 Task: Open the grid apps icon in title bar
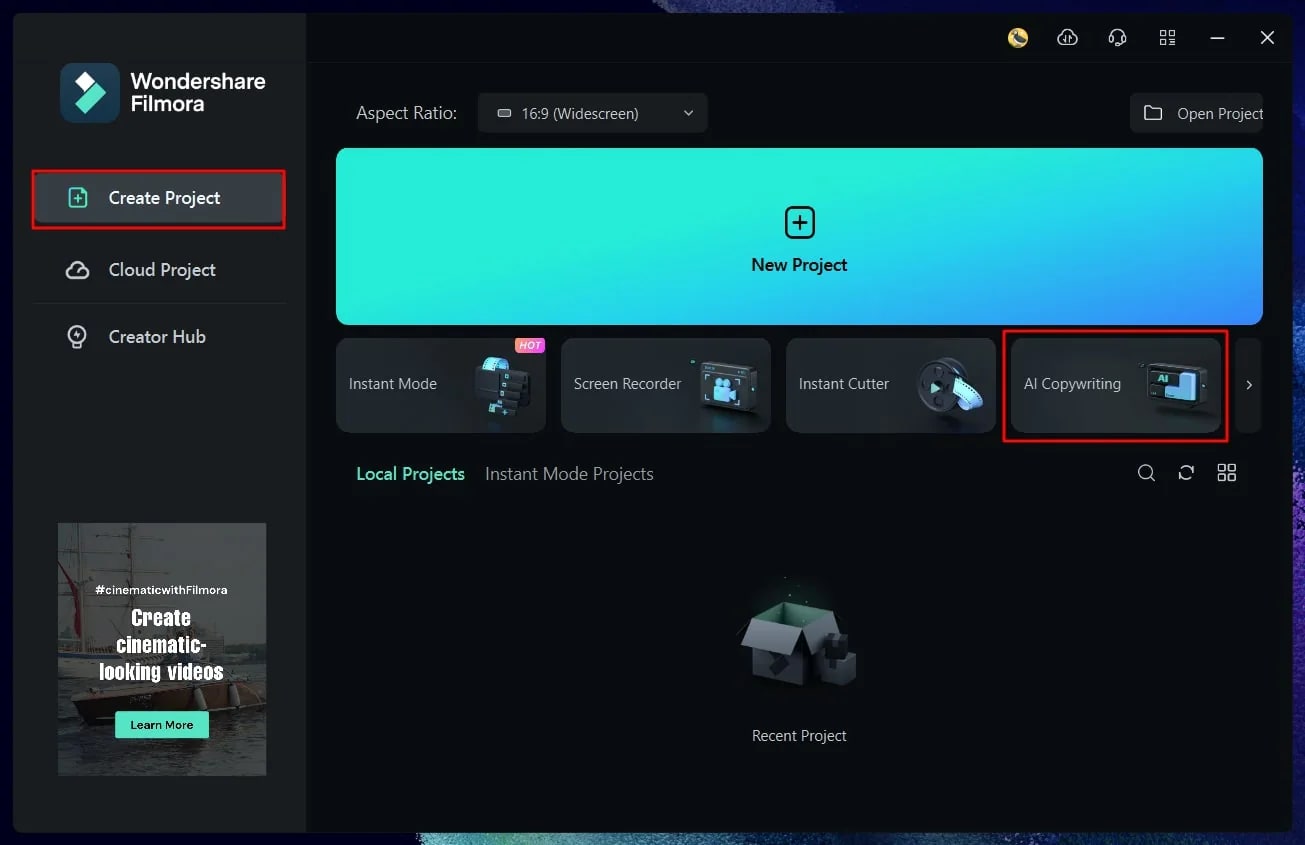click(x=1167, y=38)
